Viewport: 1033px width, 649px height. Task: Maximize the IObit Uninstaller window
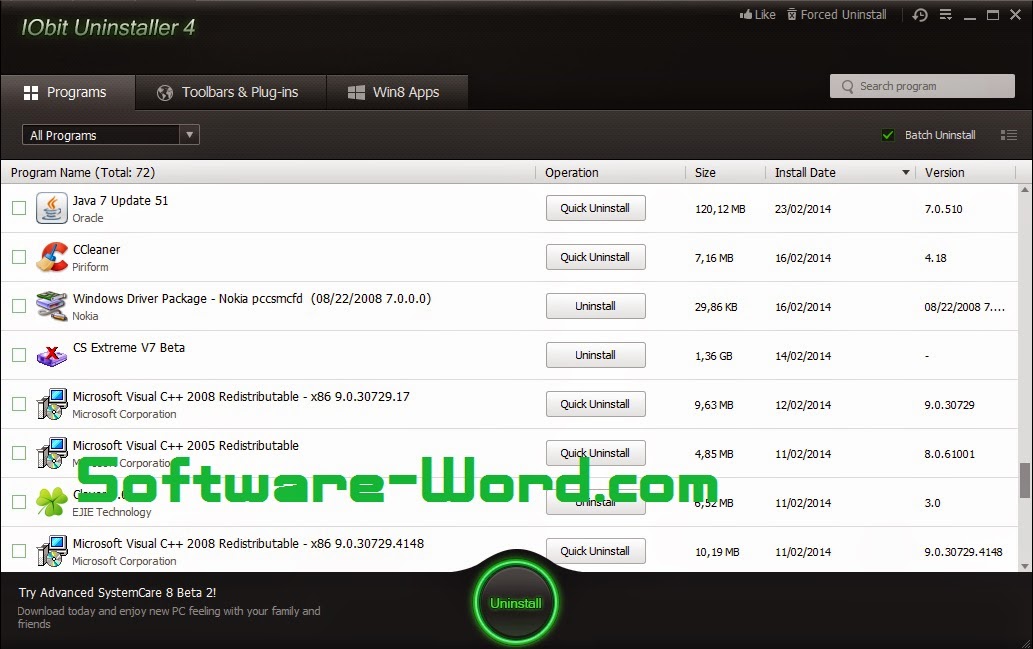click(993, 14)
